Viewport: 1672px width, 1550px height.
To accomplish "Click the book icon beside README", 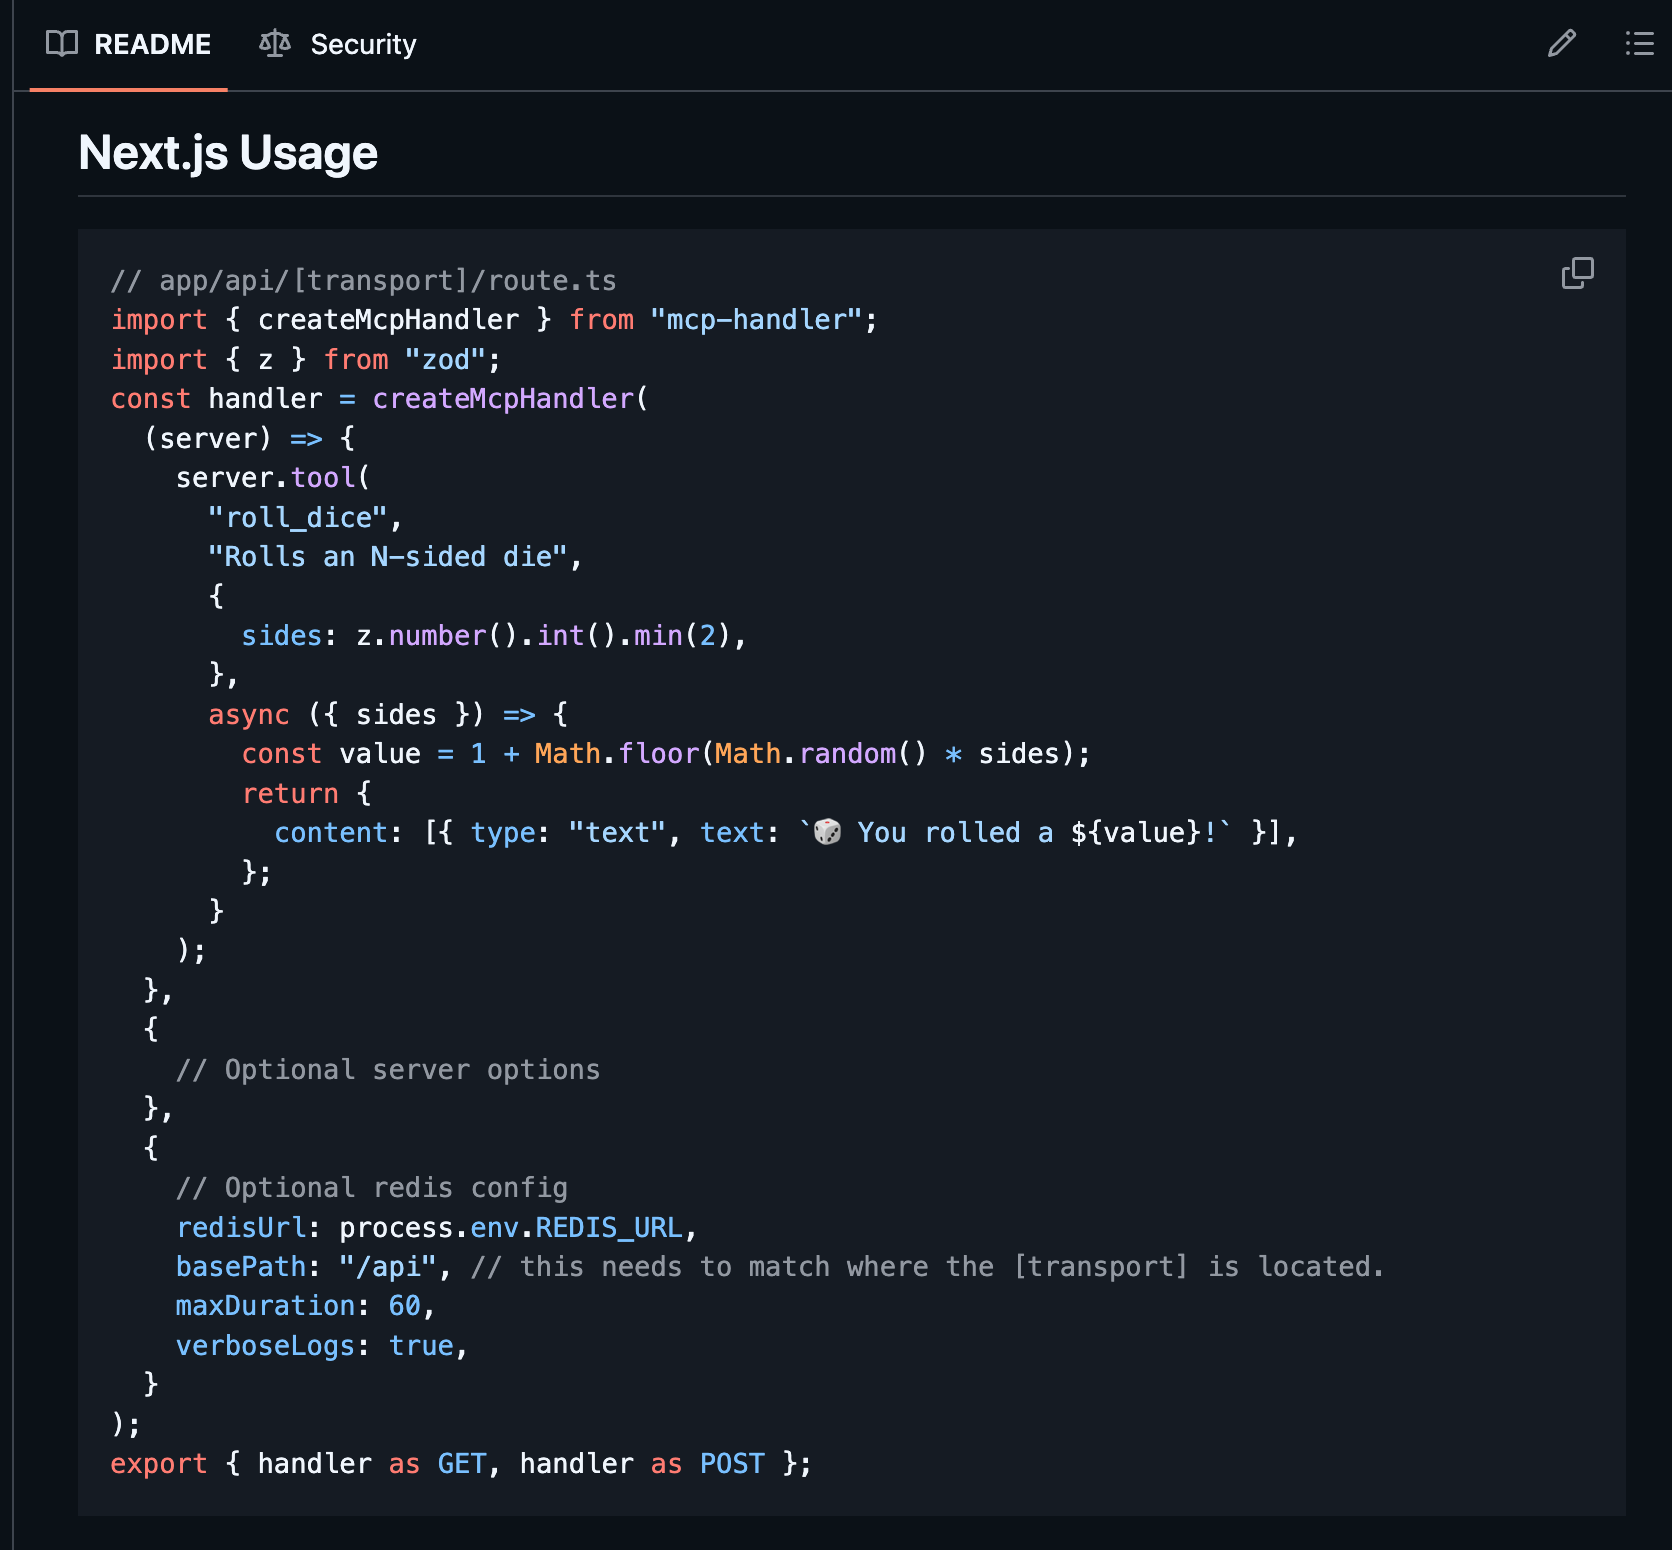I will tap(62, 44).
